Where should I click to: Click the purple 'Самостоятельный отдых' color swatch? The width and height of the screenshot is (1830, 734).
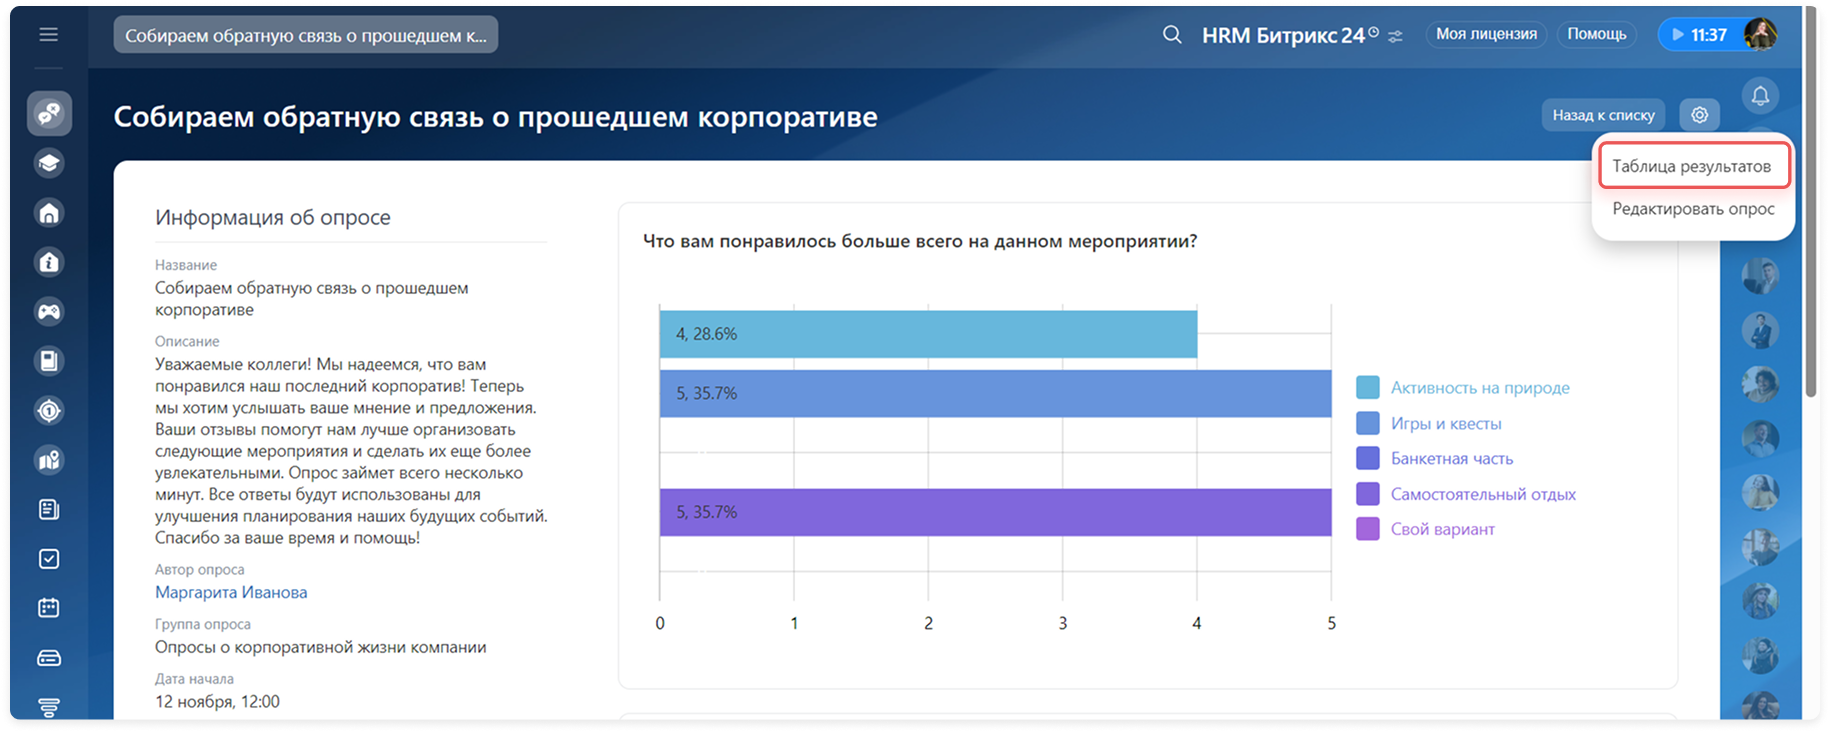click(1367, 494)
